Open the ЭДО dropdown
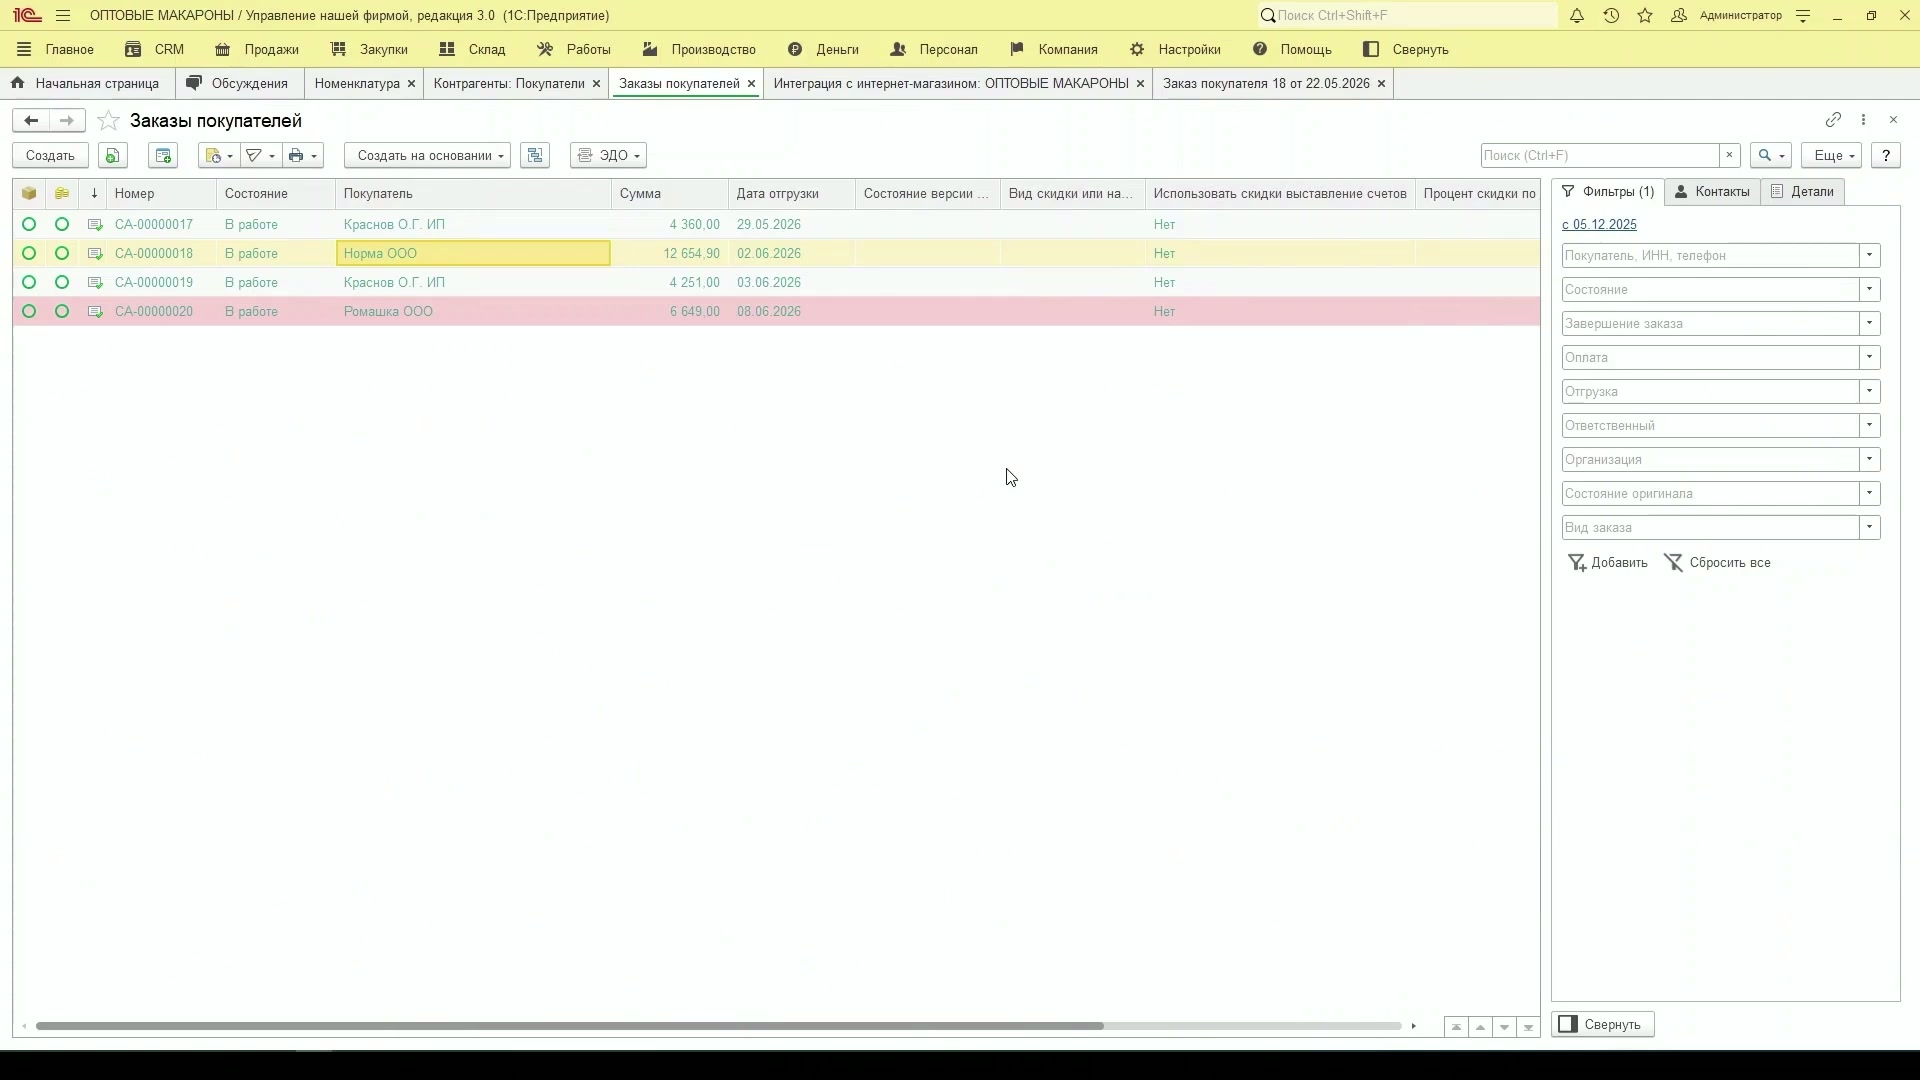Screen dimensions: 1920x1080 point(608,156)
